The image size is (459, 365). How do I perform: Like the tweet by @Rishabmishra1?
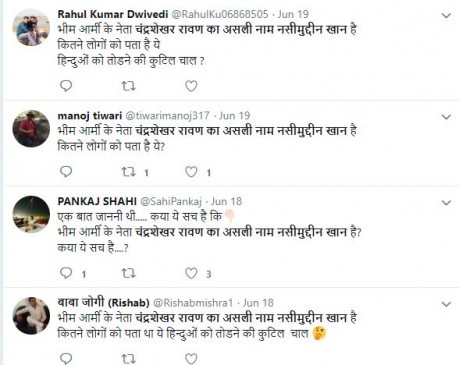(x=191, y=359)
